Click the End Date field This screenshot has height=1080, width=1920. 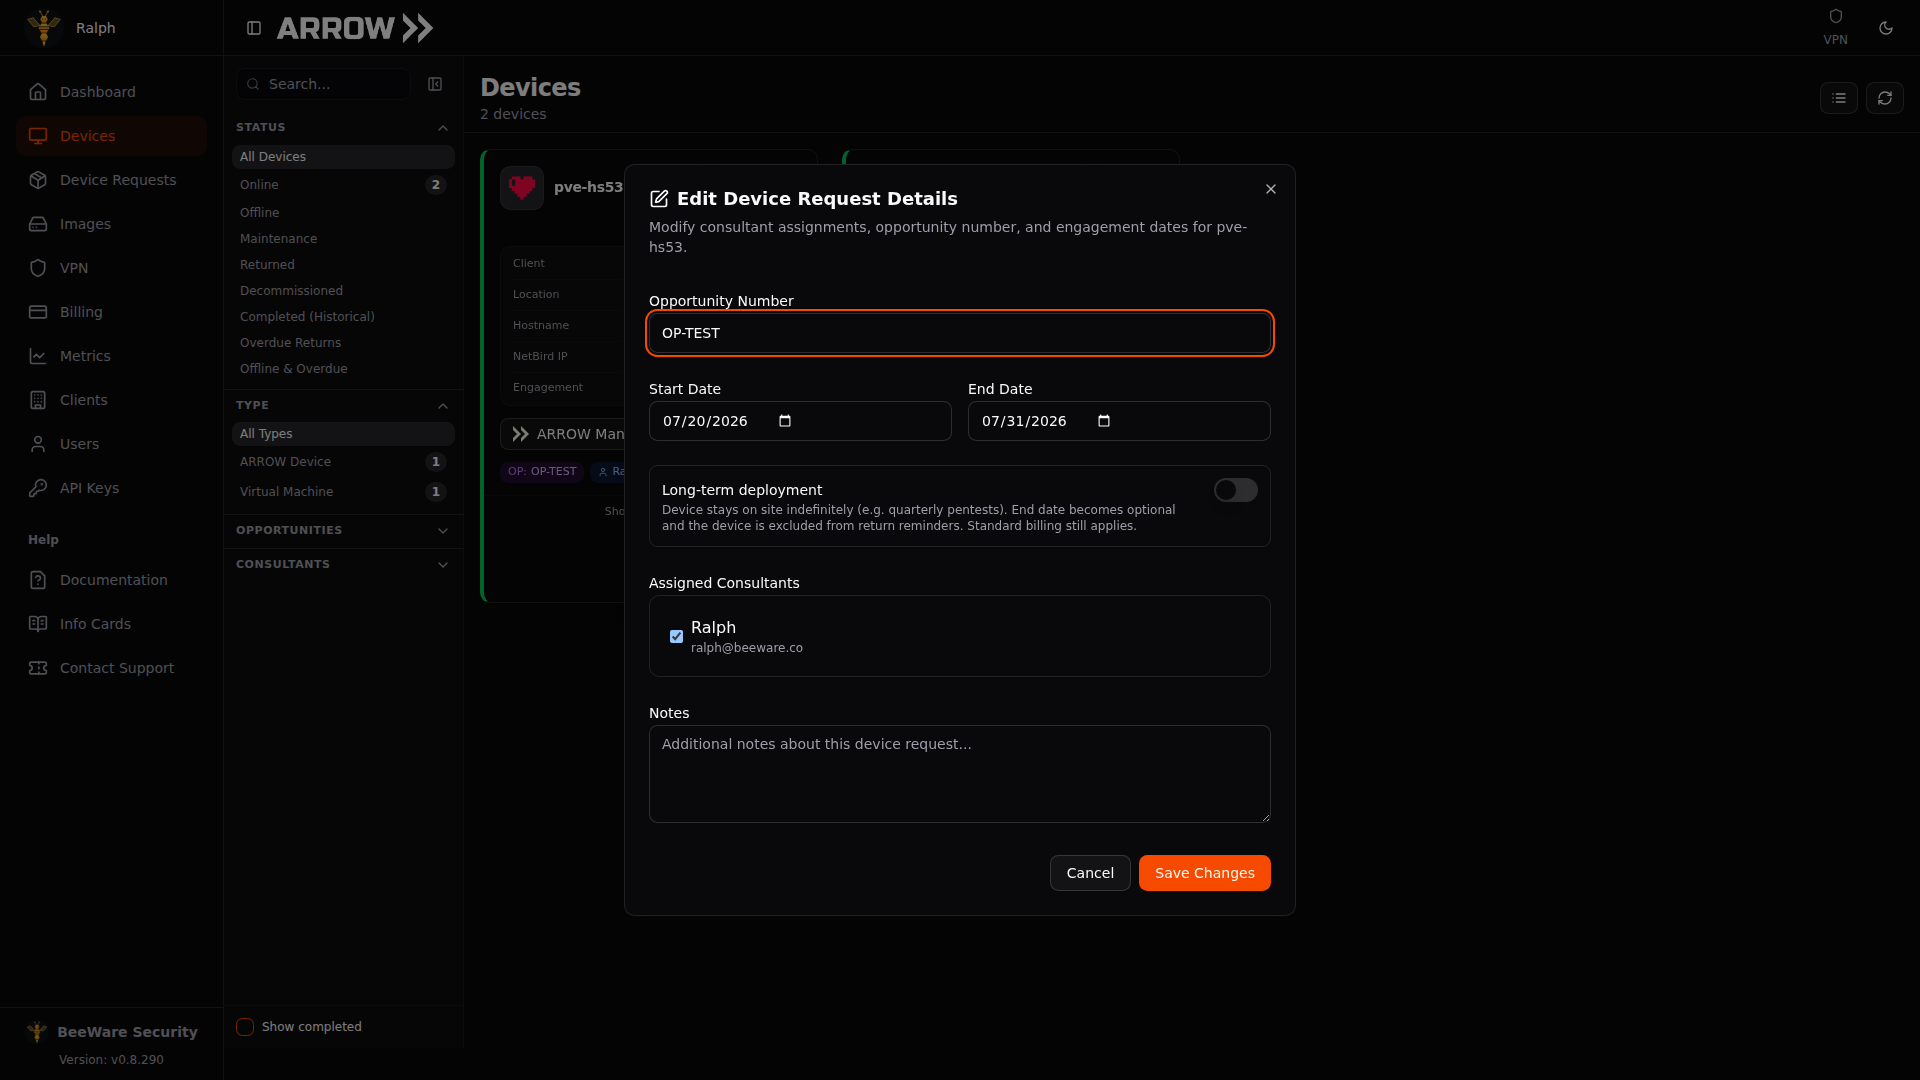1119,421
